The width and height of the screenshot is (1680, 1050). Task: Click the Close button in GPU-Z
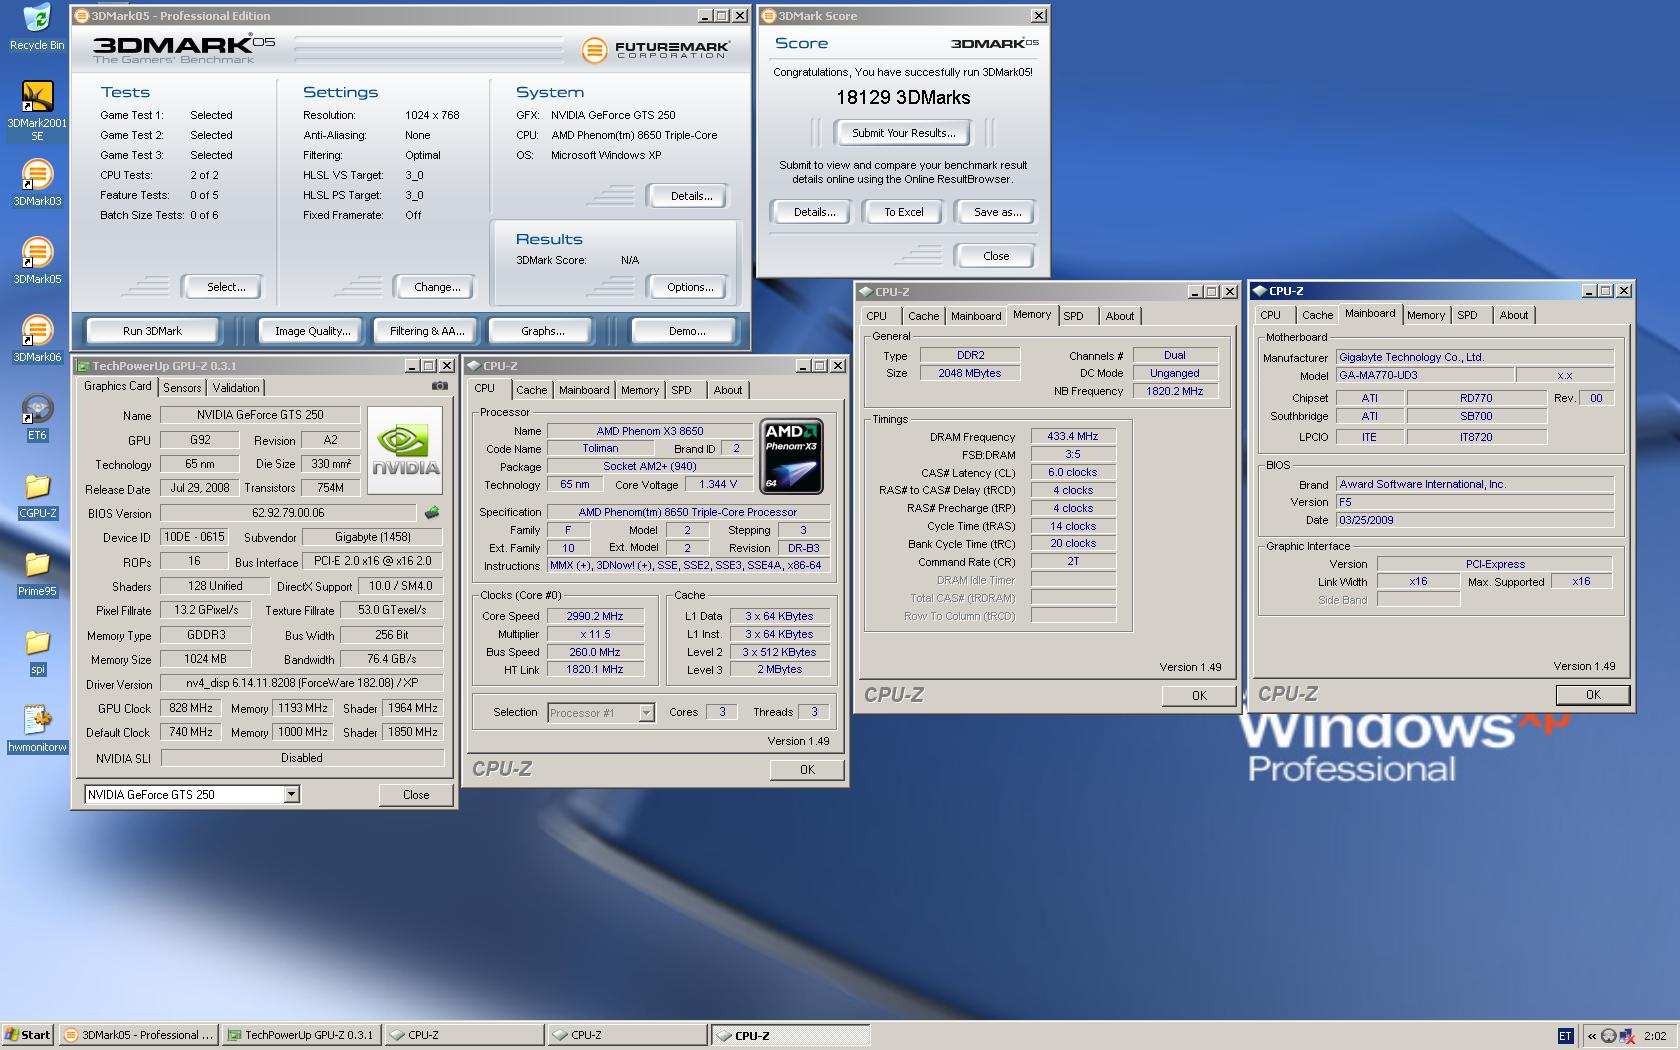point(416,795)
